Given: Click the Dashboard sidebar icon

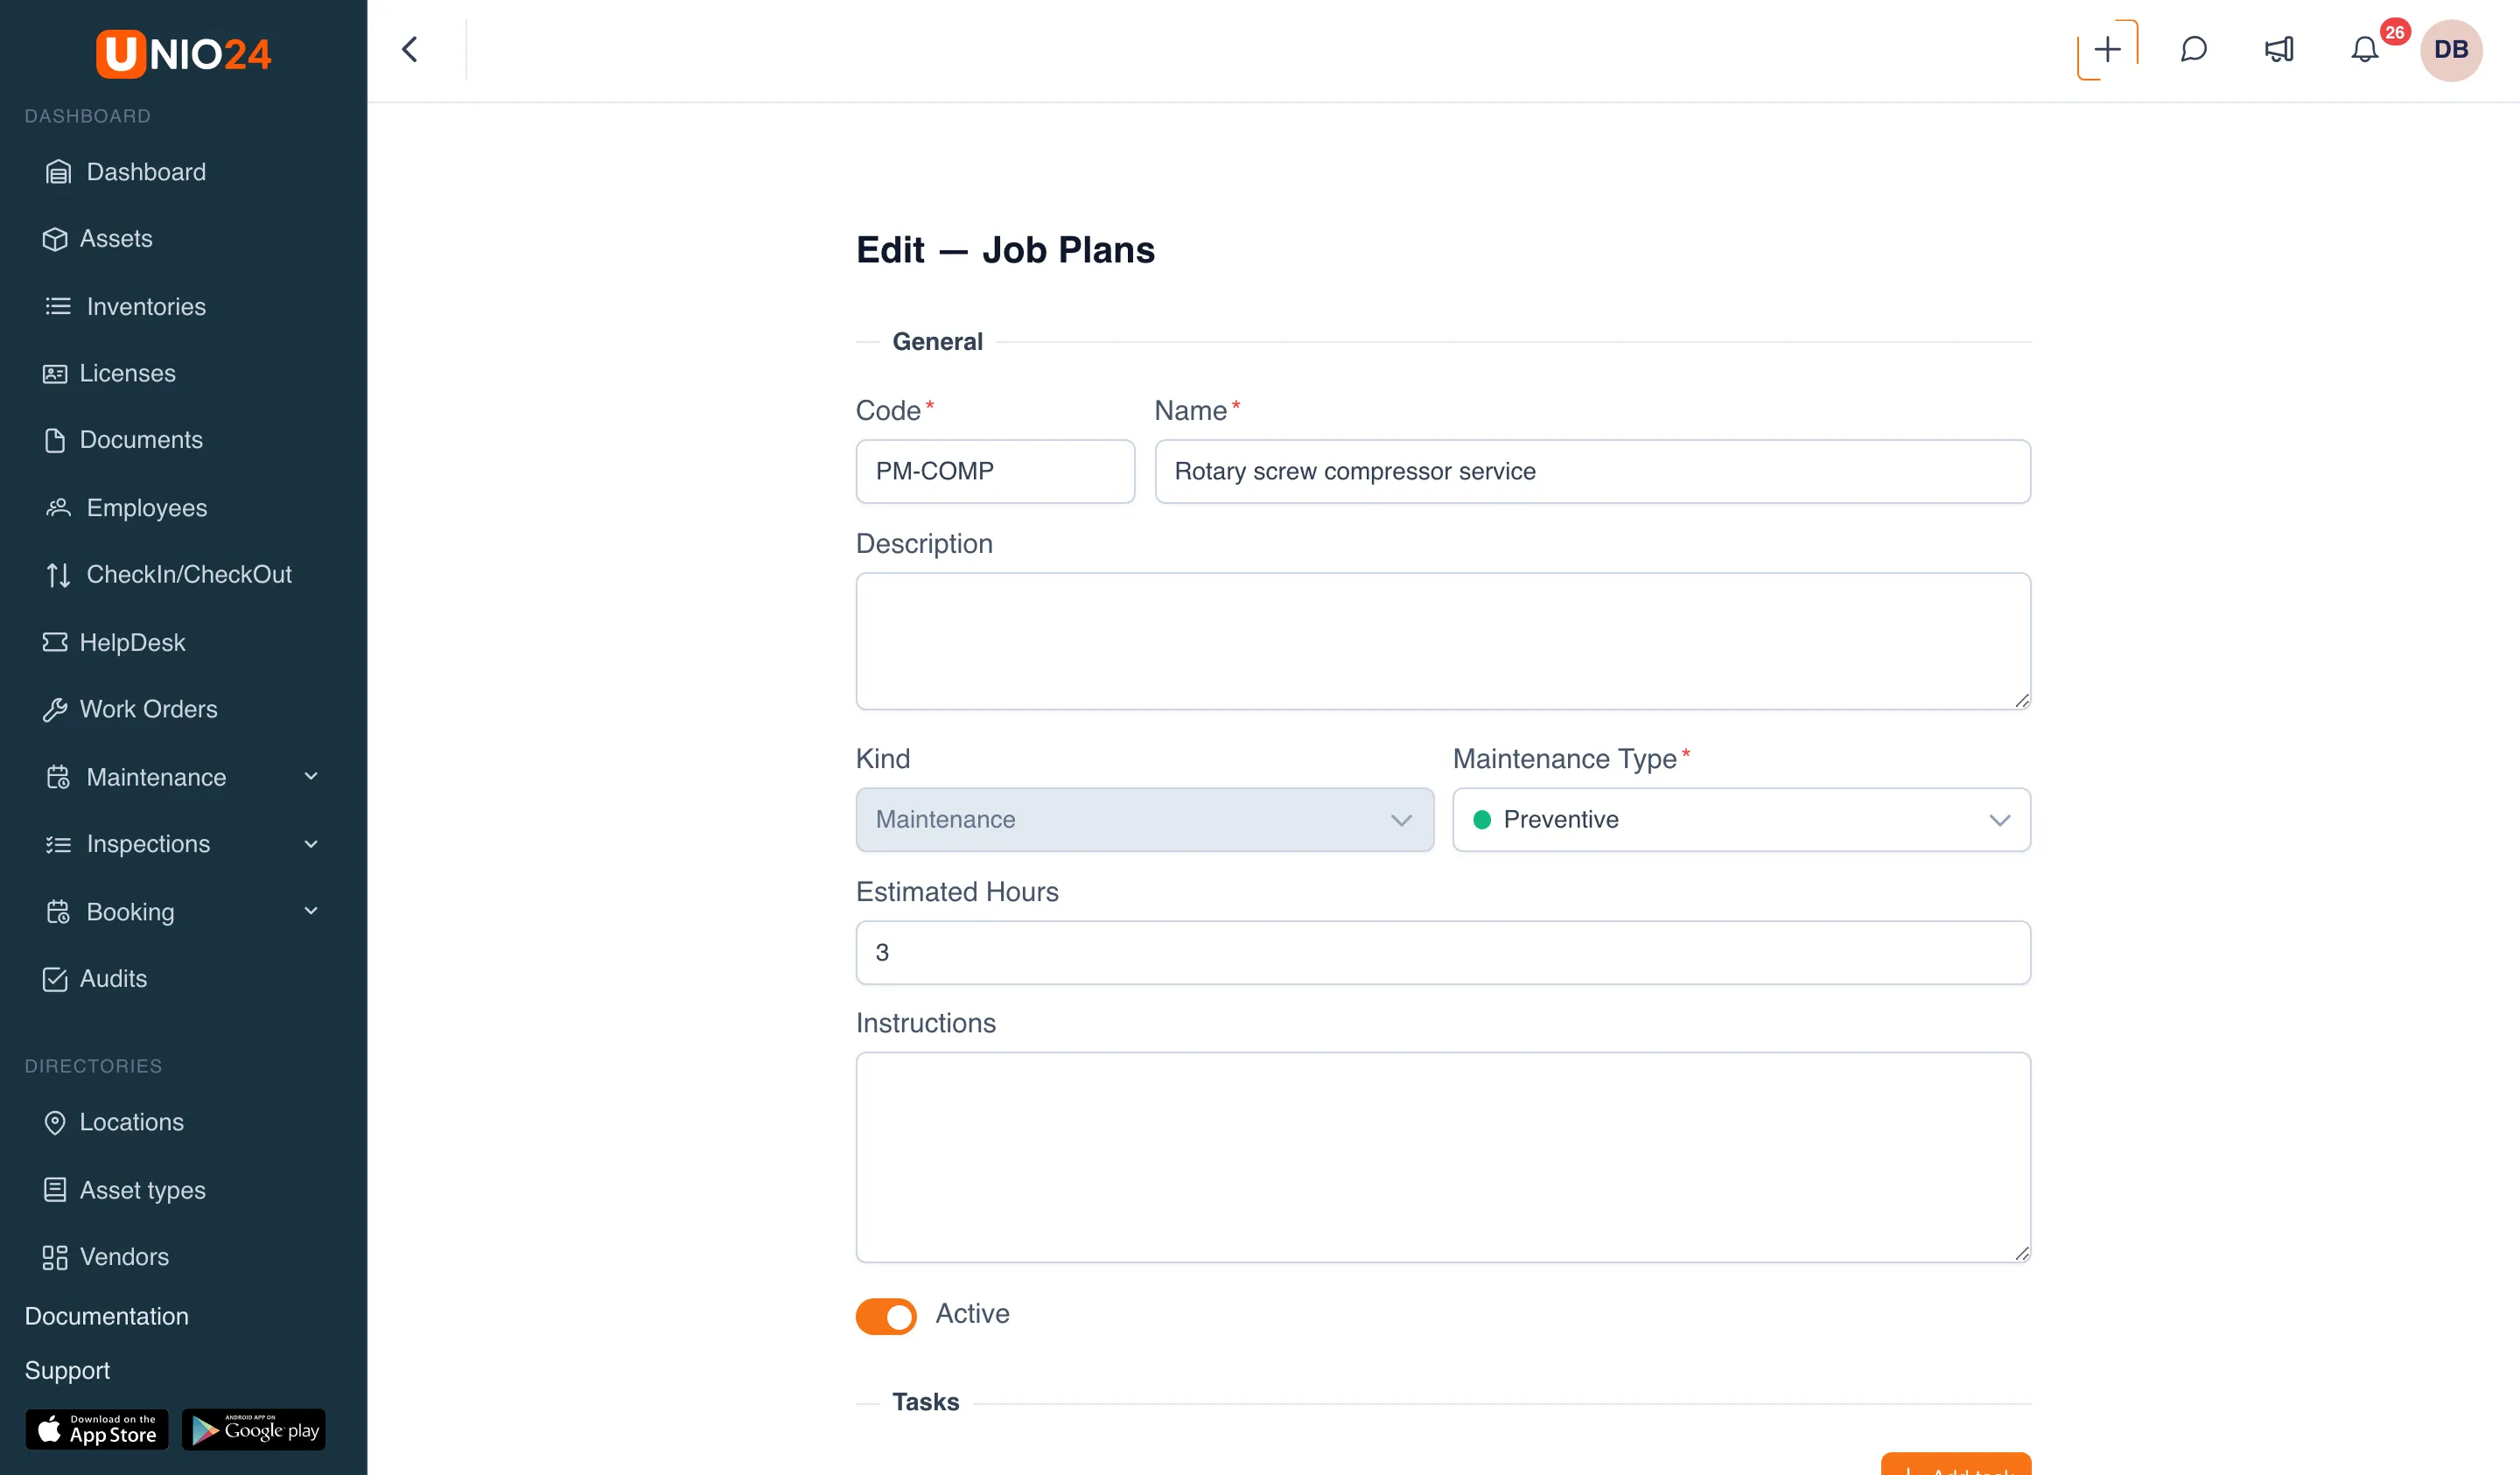Looking at the screenshot, I should (x=58, y=172).
